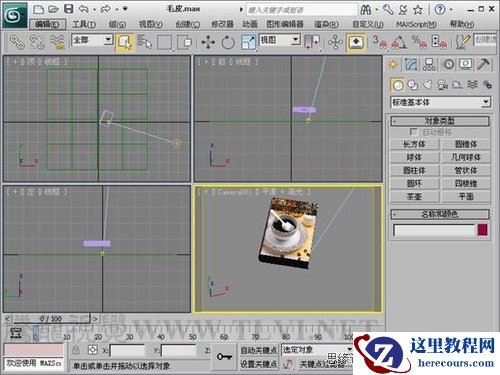The image size is (500, 375).
Task: Open the Modify panel tab
Action: pos(411,64)
